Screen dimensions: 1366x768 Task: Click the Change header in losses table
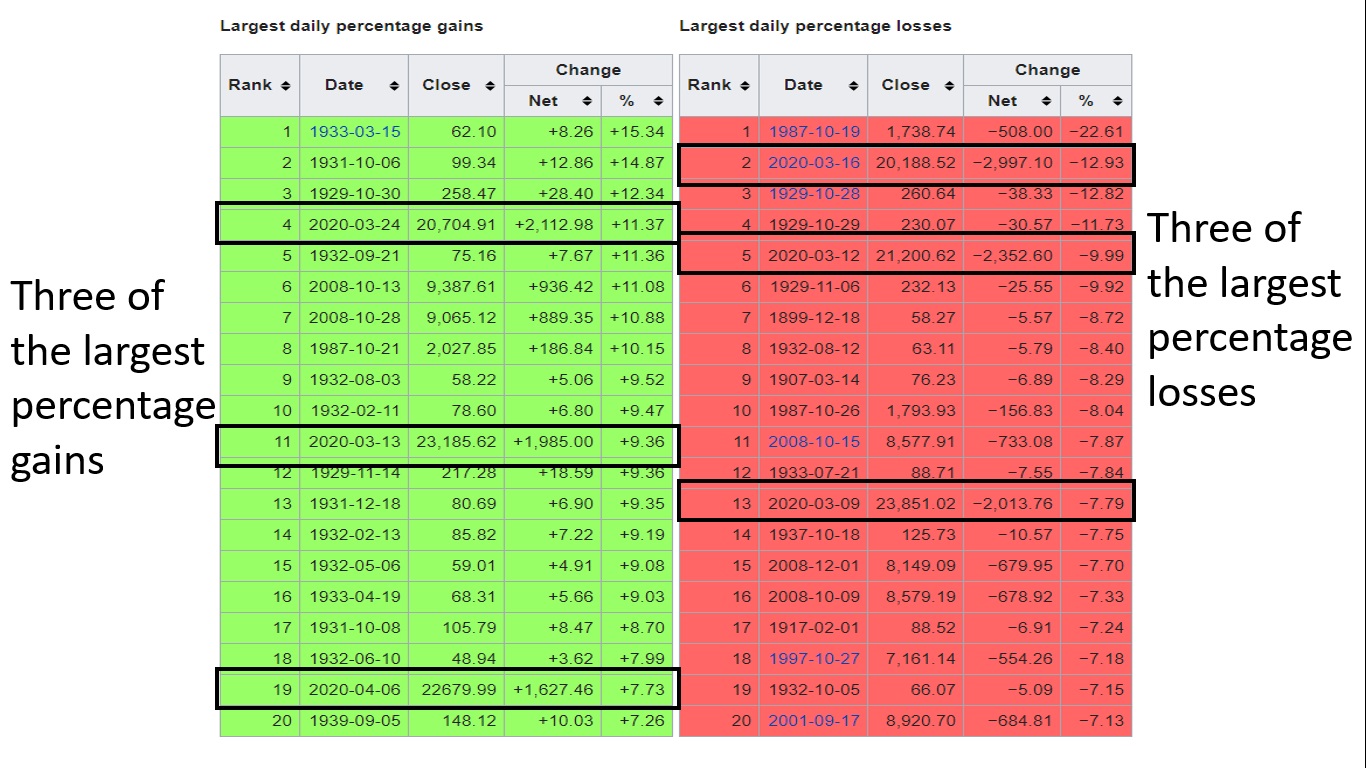pos(1047,70)
